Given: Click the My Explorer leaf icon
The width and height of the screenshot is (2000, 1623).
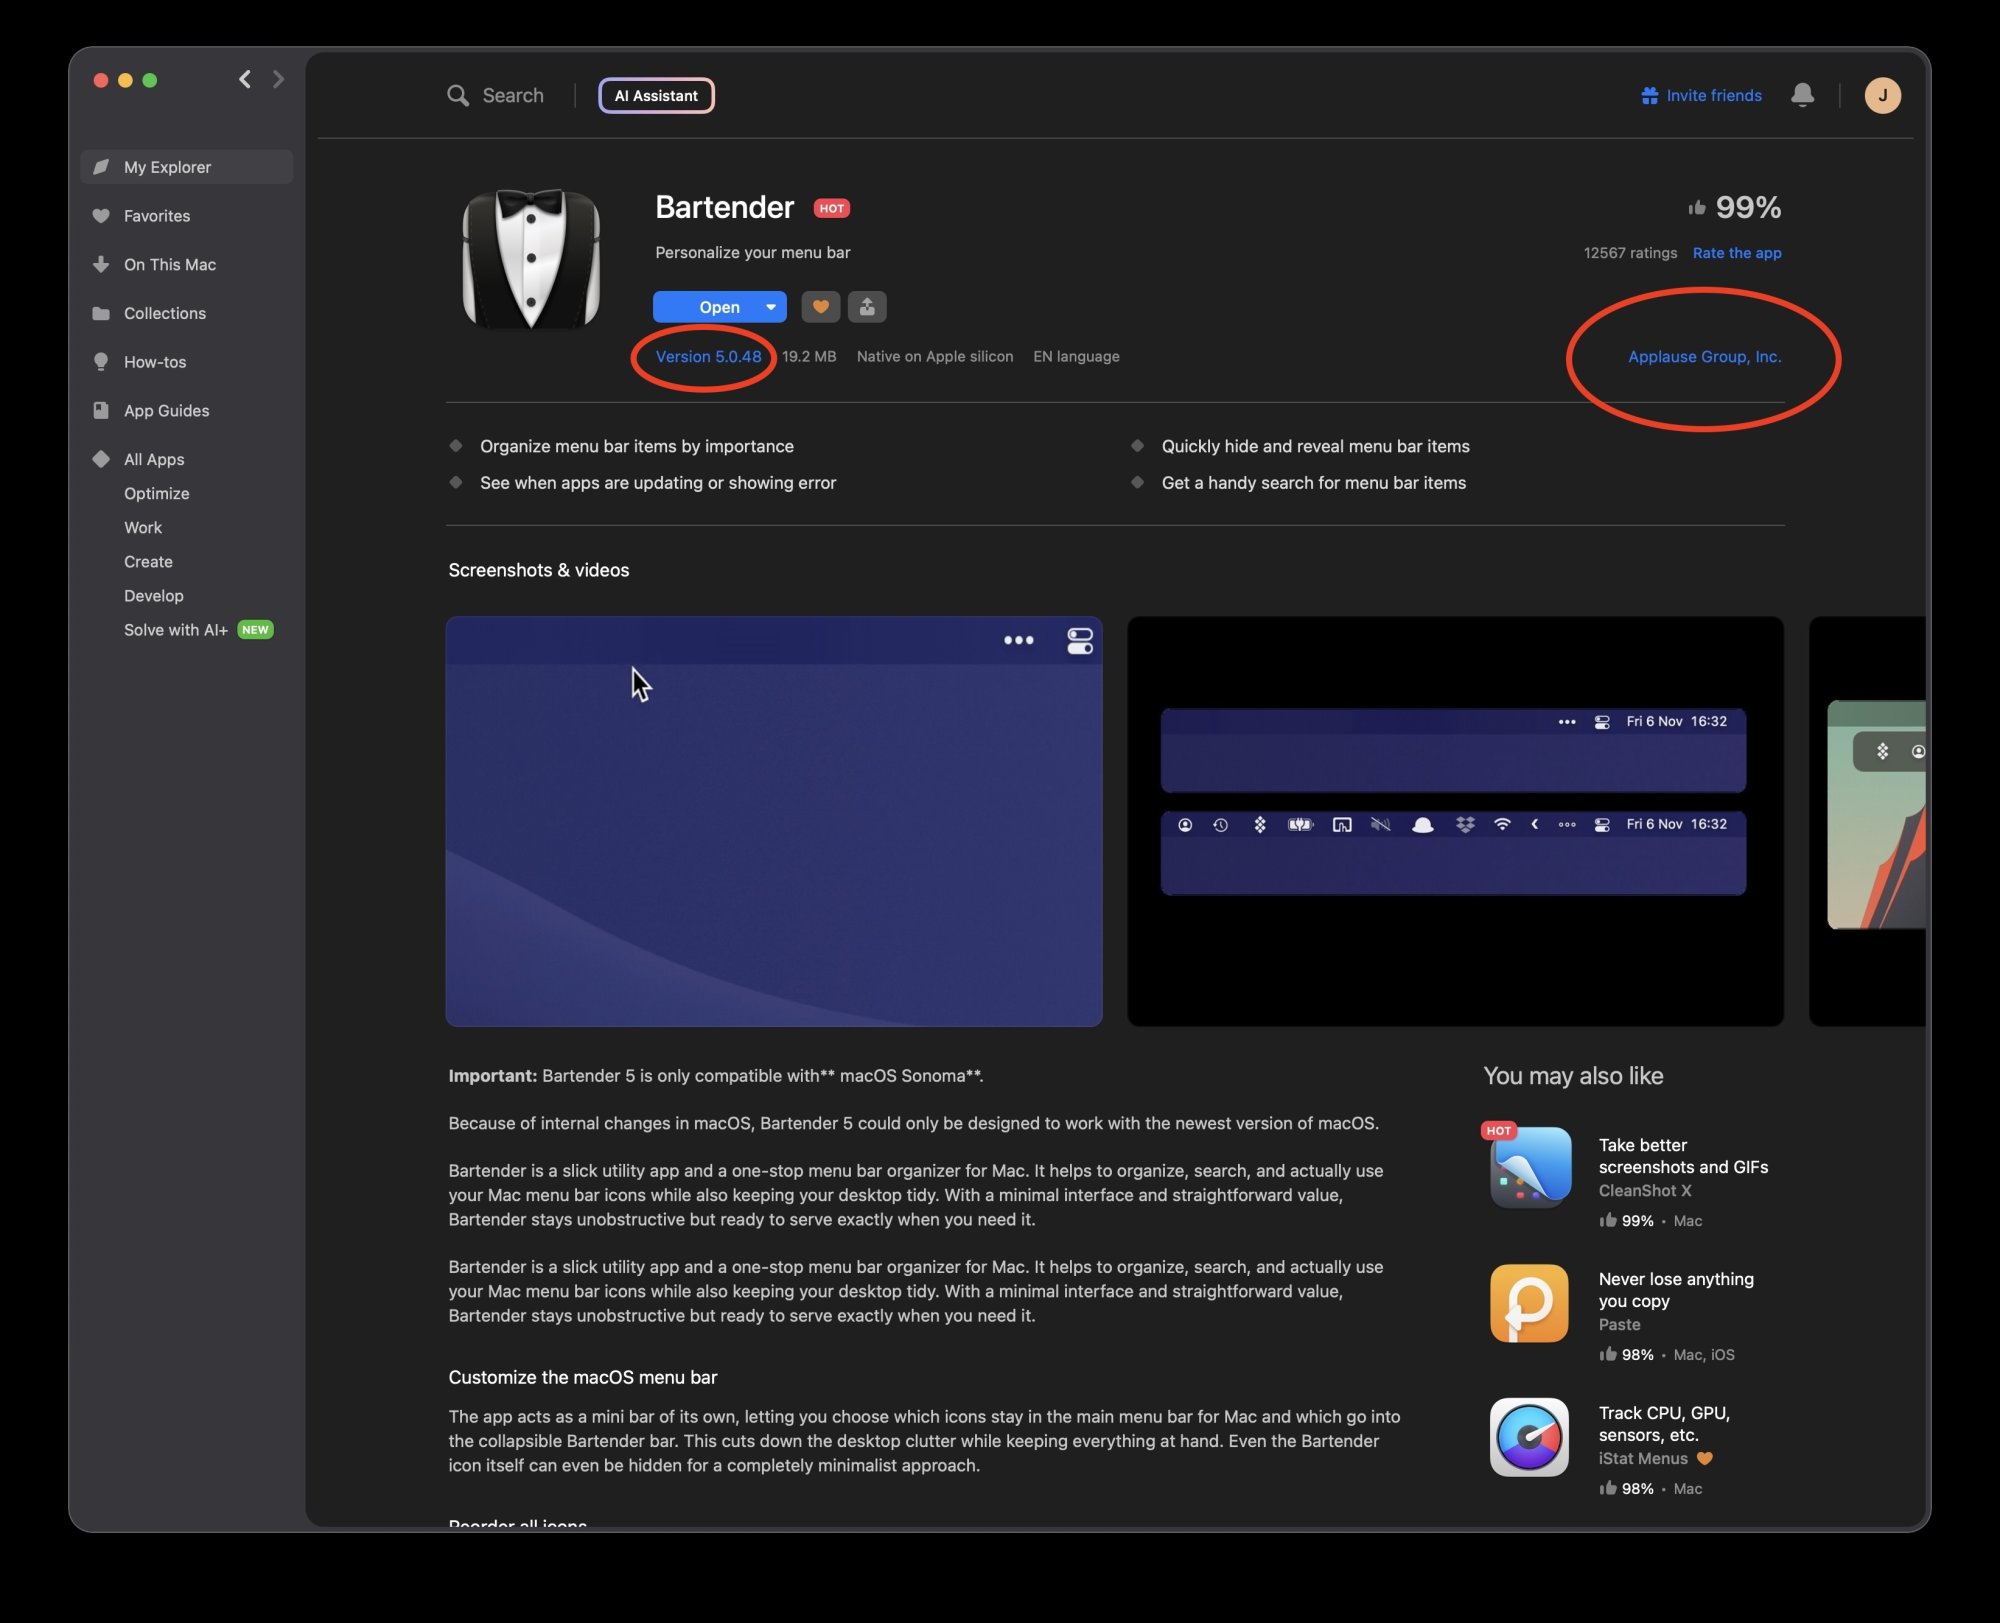Looking at the screenshot, I should [101, 167].
